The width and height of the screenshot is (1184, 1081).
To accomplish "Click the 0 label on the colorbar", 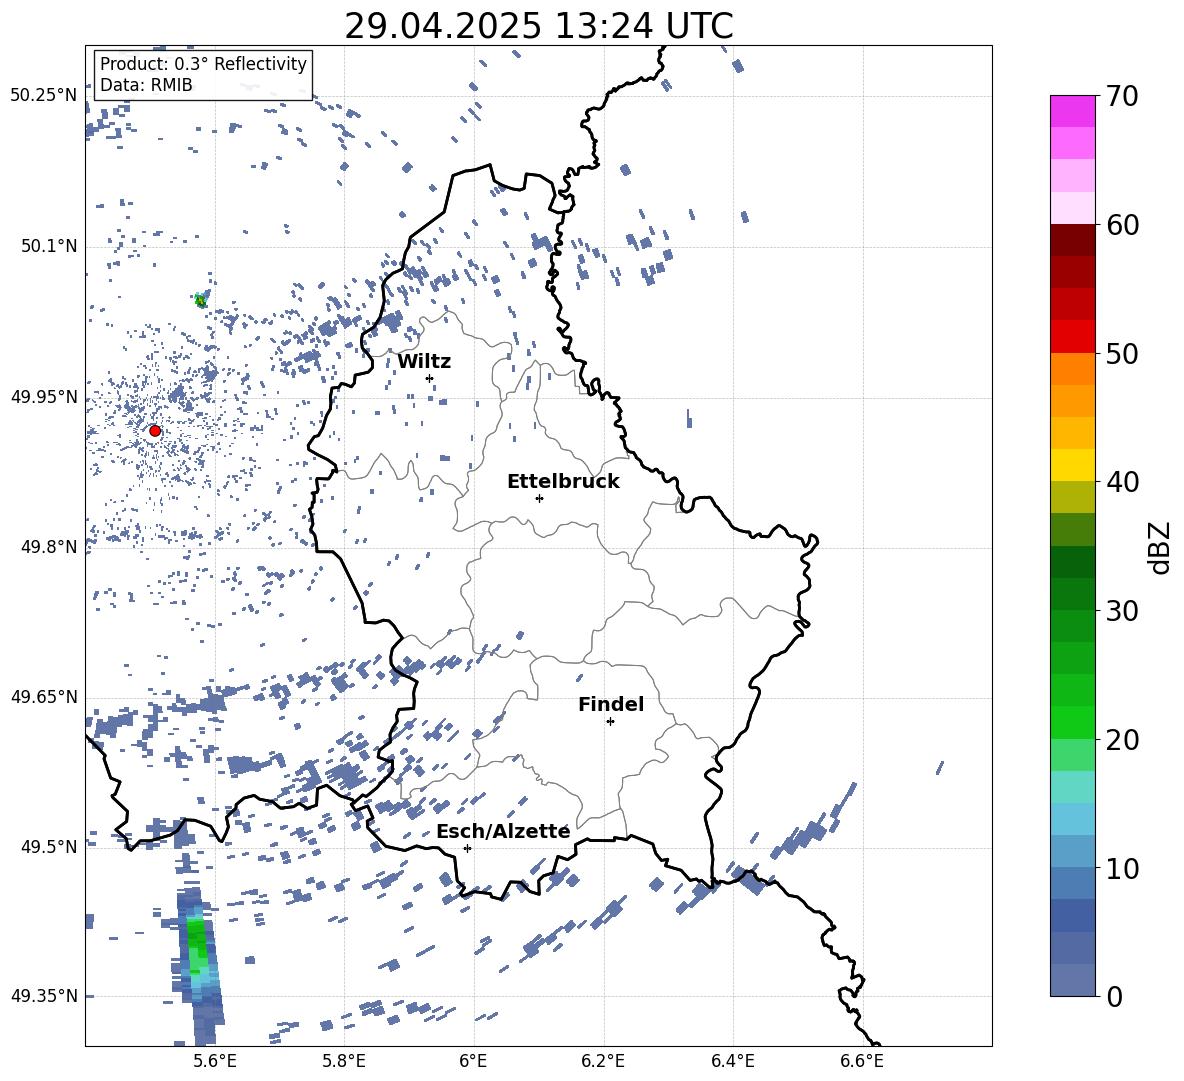I will click(x=1115, y=996).
